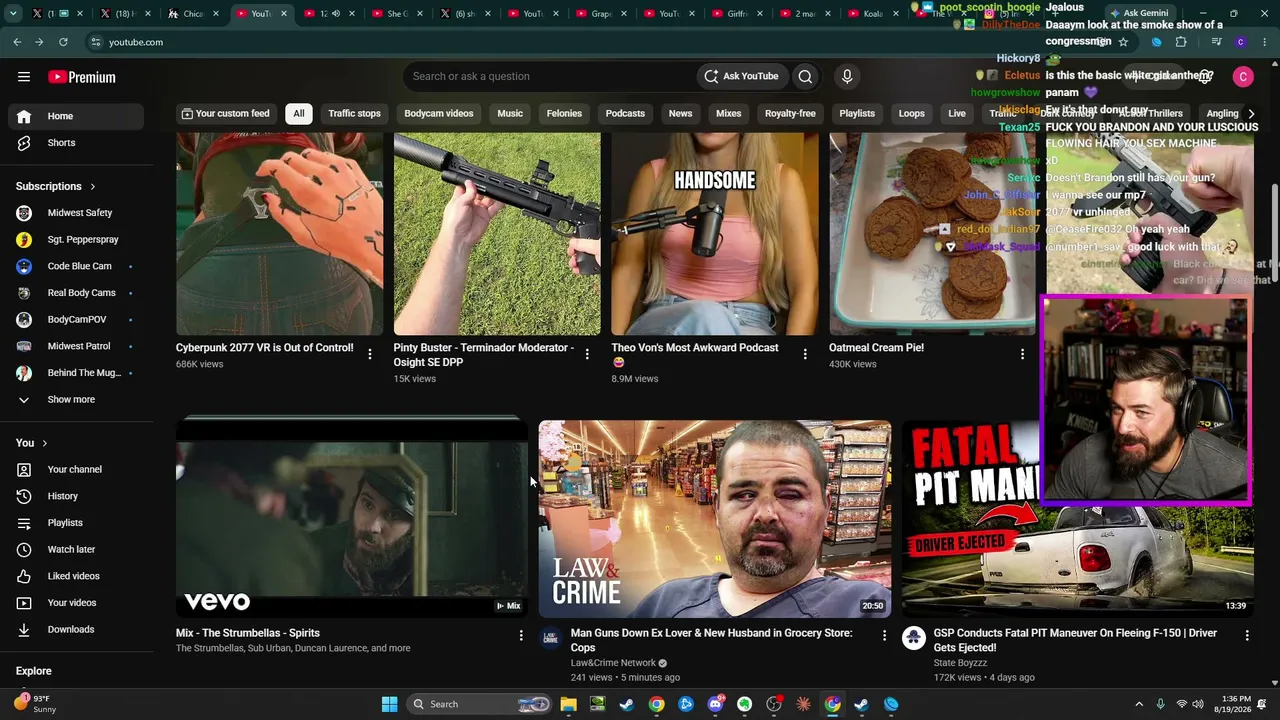This screenshot has width=1280, height=720.
Task: Toggle the Traffic stops filter chip
Action: click(355, 113)
